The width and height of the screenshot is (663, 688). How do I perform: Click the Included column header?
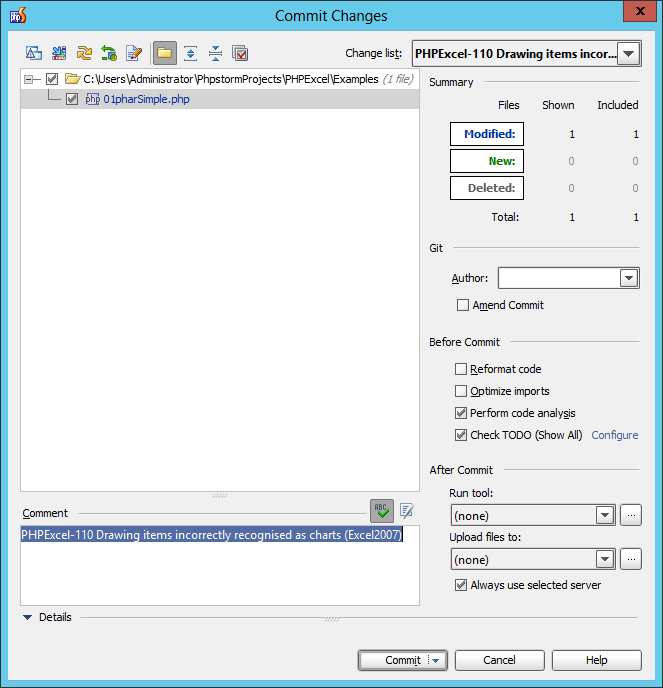click(x=617, y=105)
